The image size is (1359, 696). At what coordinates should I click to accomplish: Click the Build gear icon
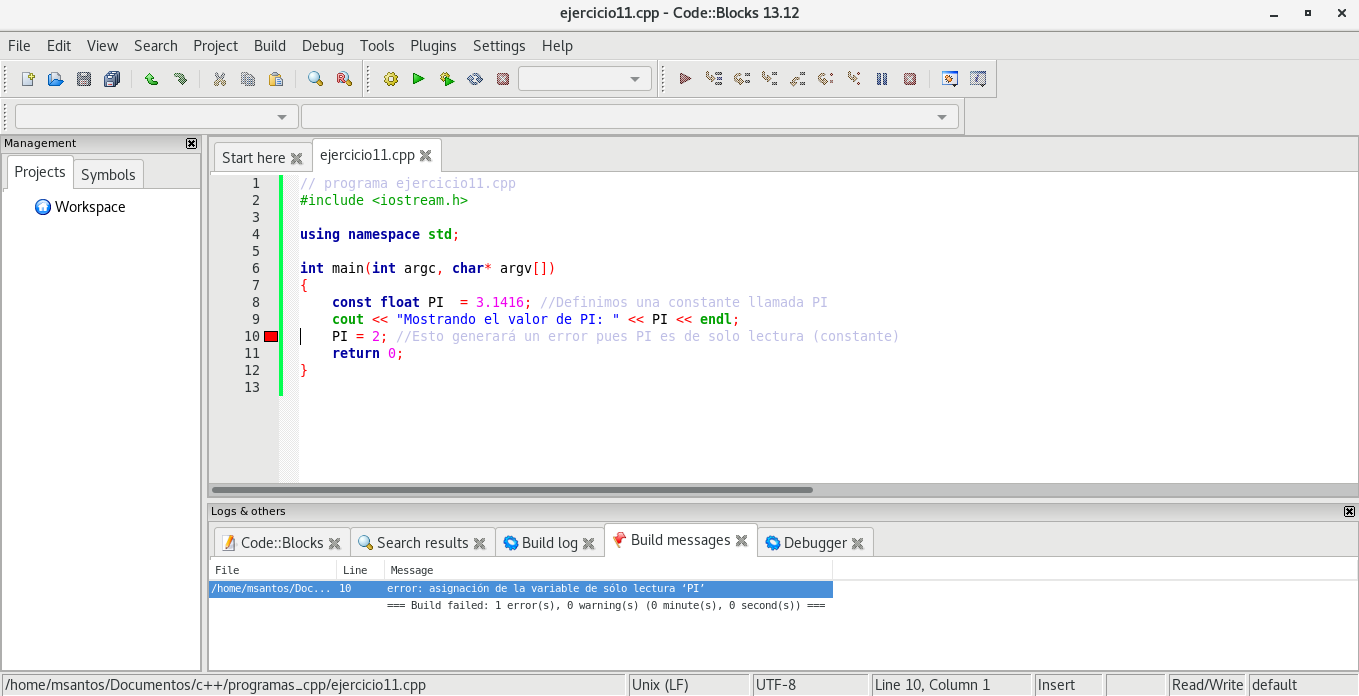click(x=391, y=79)
